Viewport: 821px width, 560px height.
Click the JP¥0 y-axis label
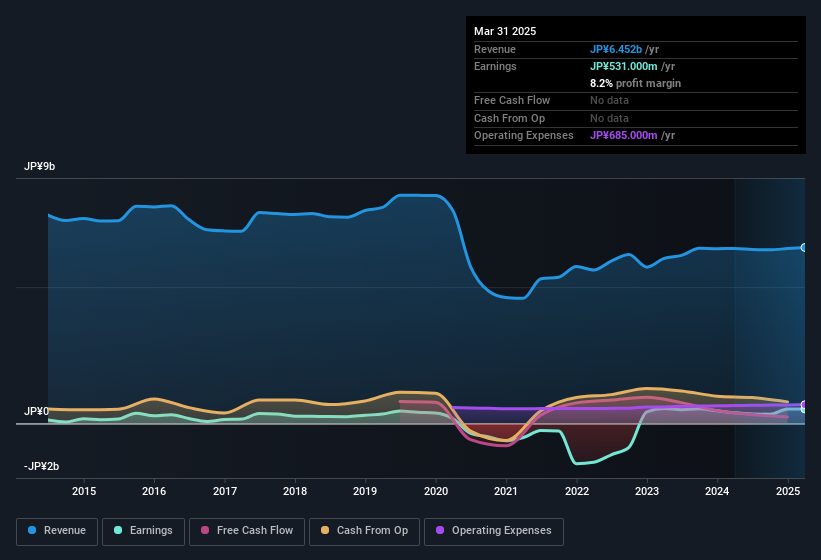click(x=36, y=411)
